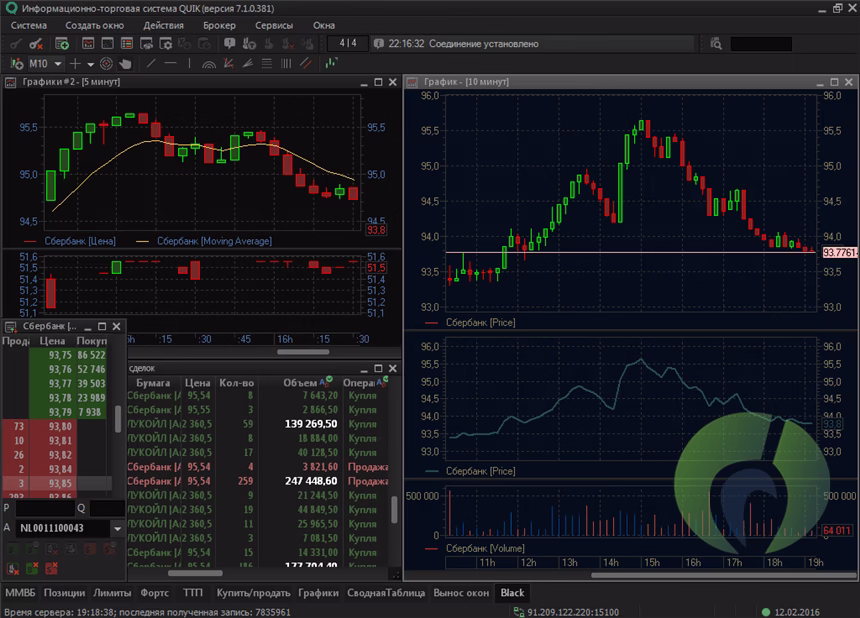Open the Сервисы menu
This screenshot has width=860, height=618.
tap(274, 25)
